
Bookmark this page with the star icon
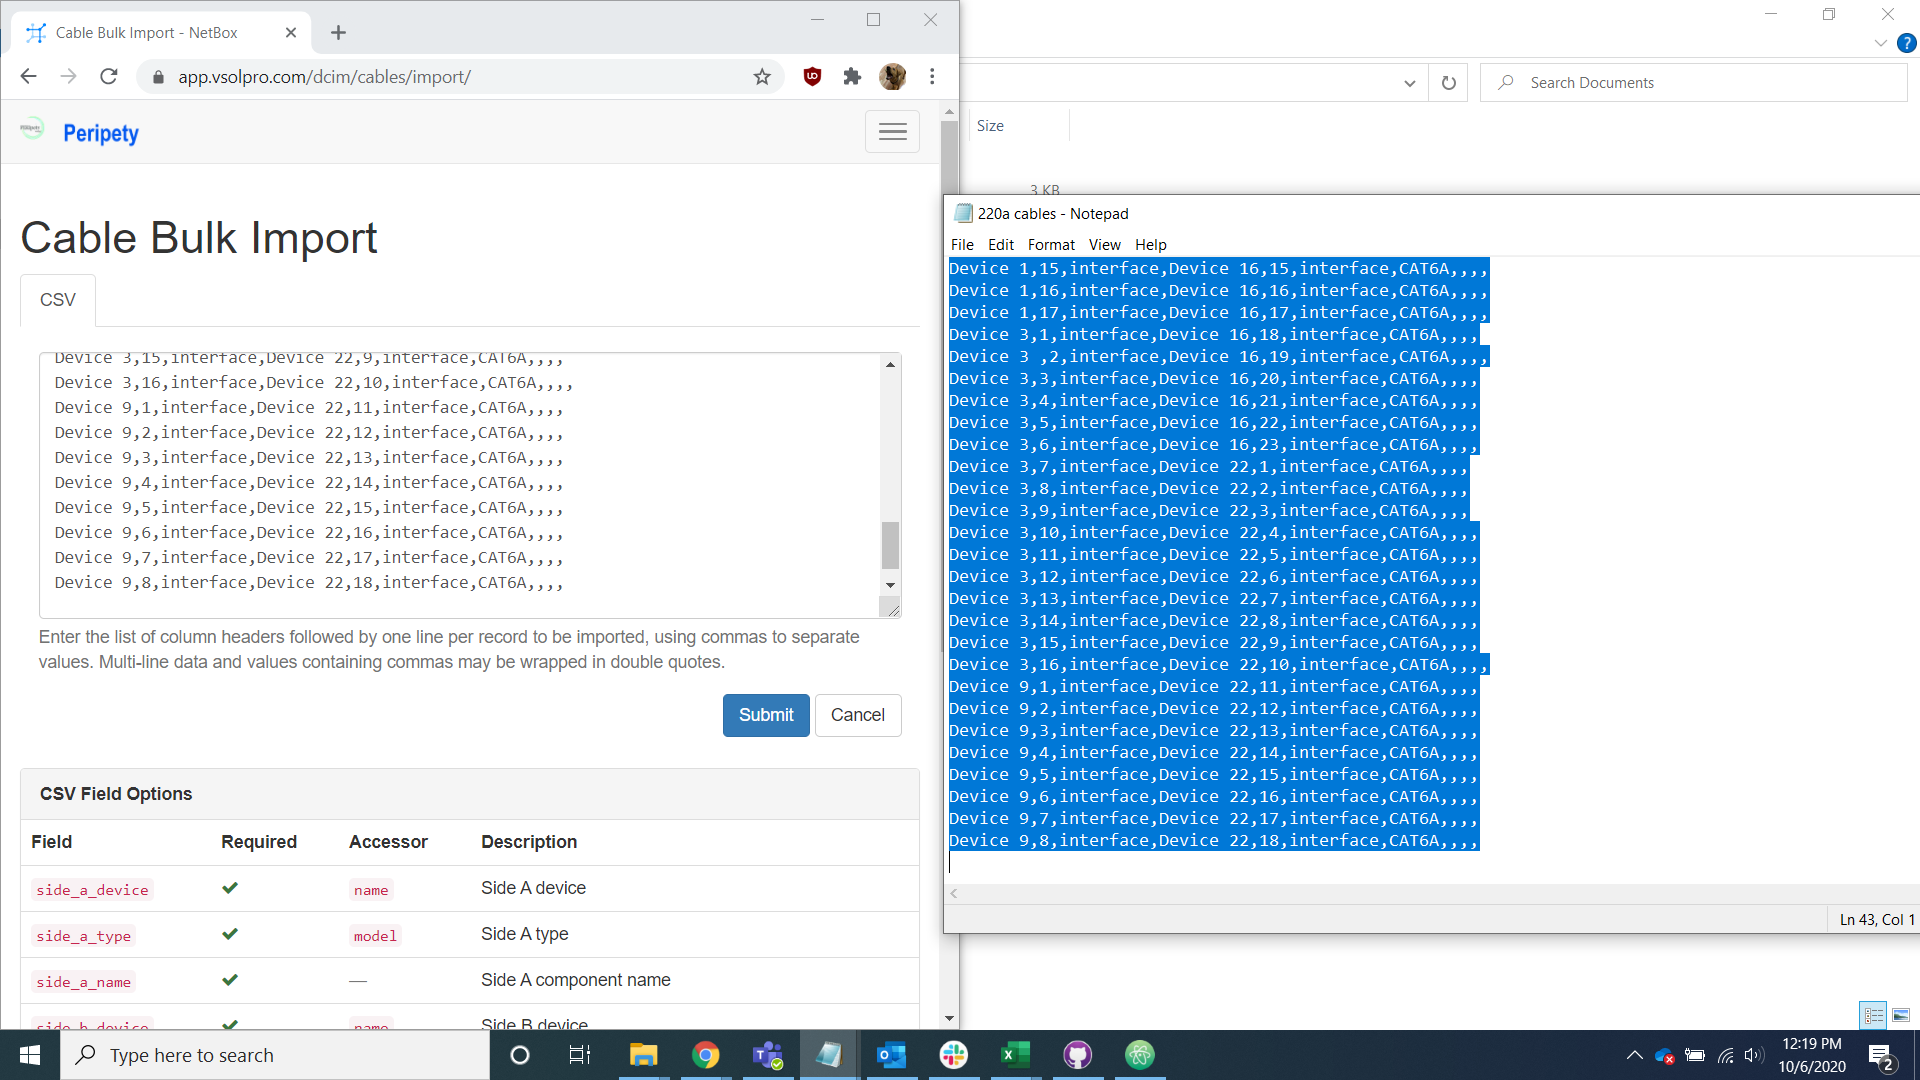click(x=762, y=77)
